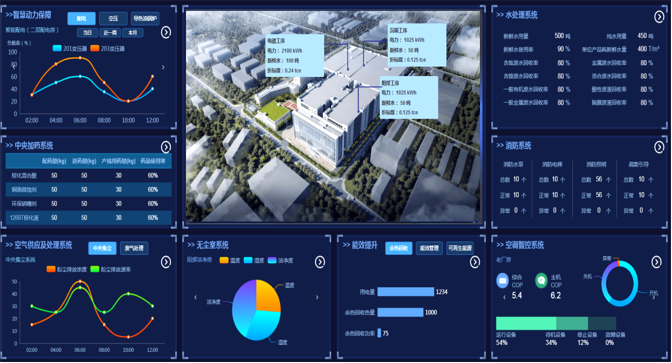Viewport: 672px width, 363px height.
Task: Open details arrow in 中央加药系统 panel
Action: [166, 147]
